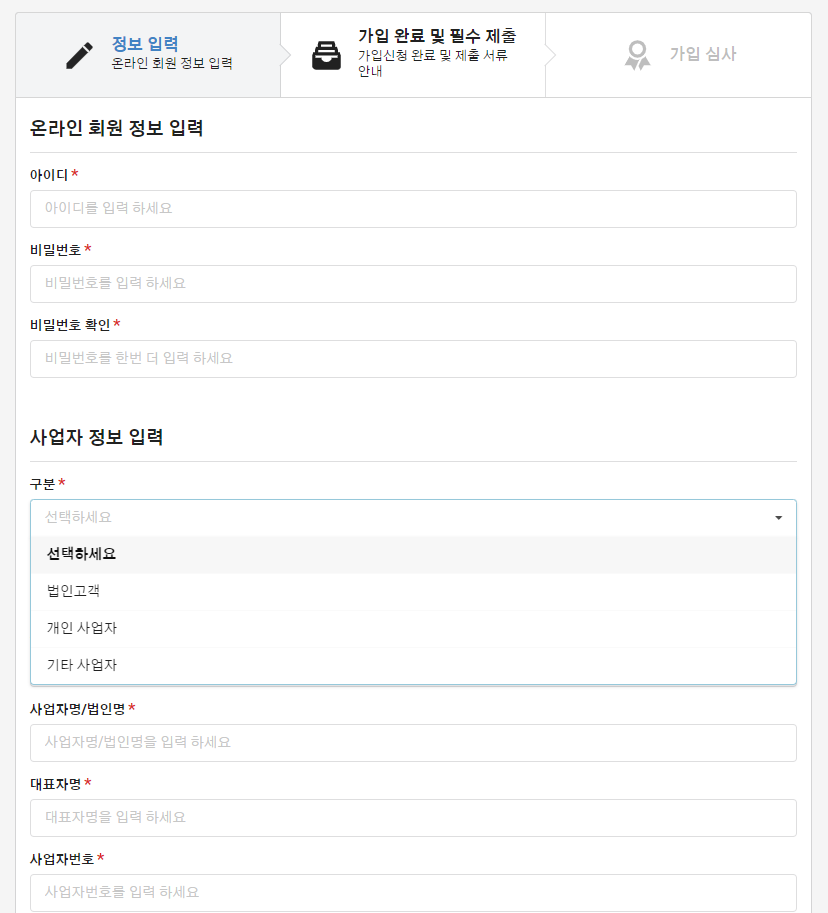Focus the 사업자명/법인명 input field
The height and width of the screenshot is (913, 828).
(413, 743)
